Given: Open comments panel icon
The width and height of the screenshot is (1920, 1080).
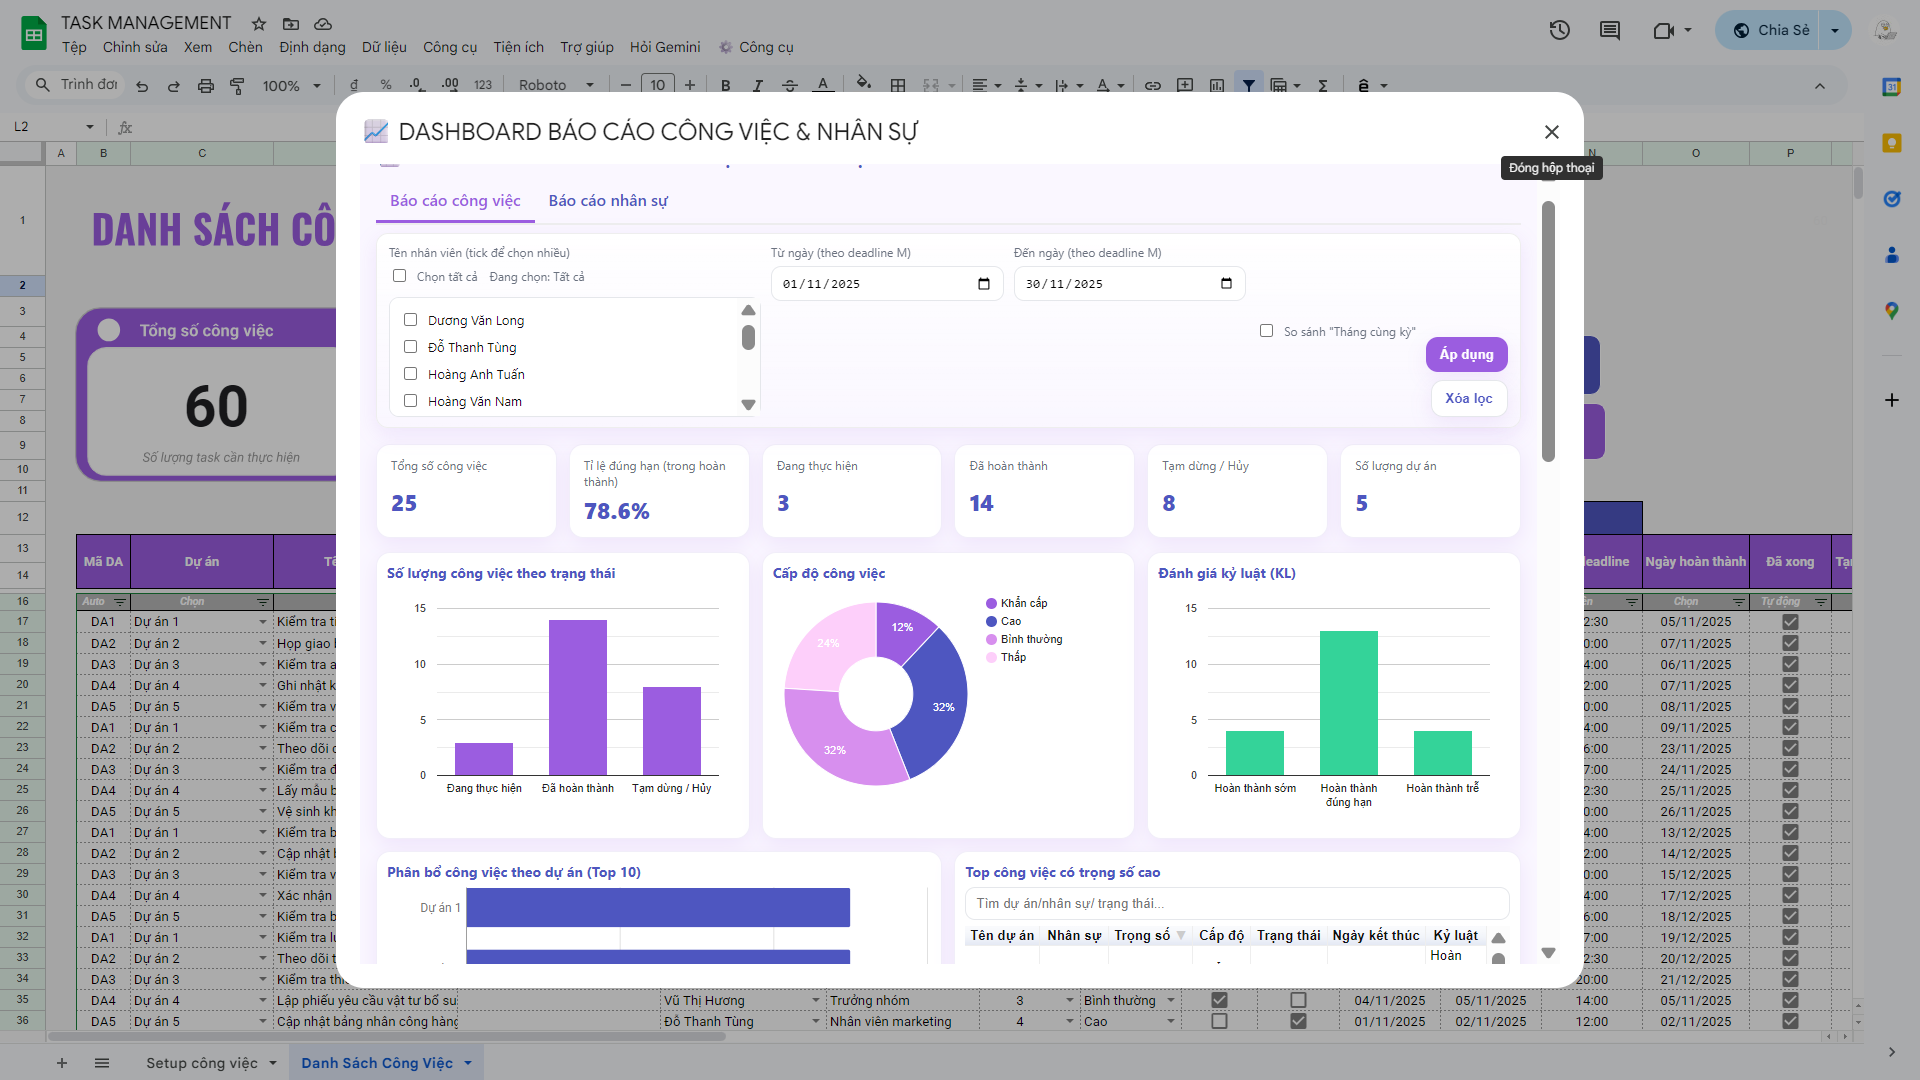Looking at the screenshot, I should 1609,30.
